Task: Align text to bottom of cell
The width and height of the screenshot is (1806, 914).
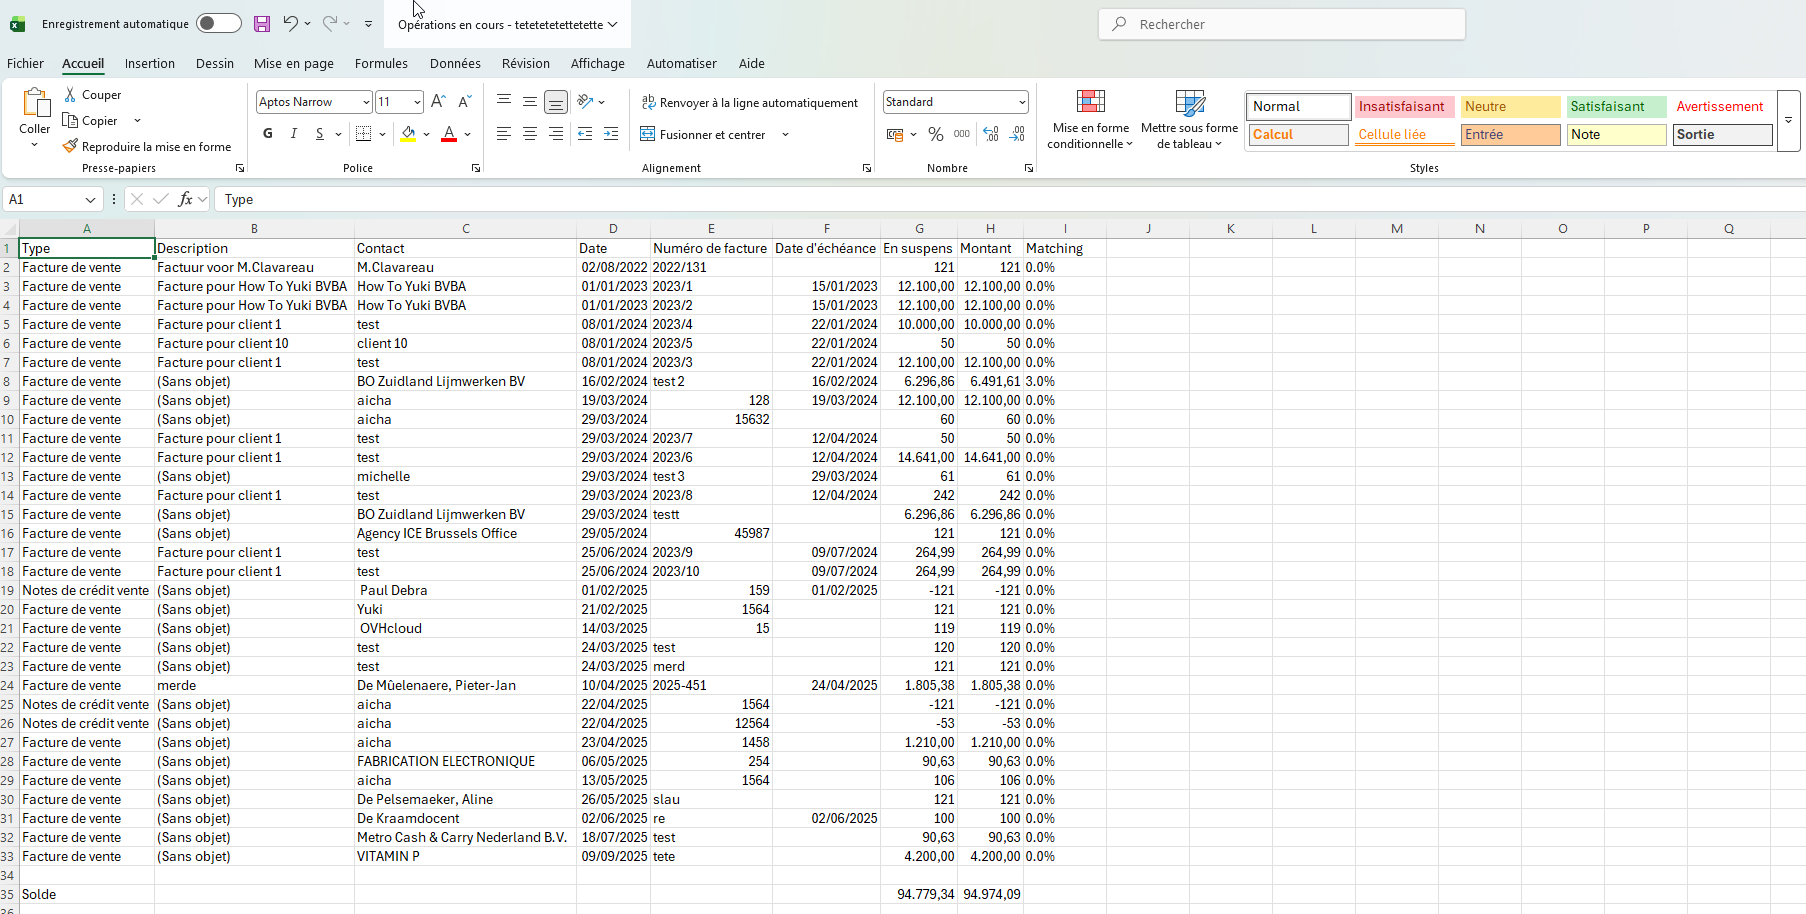Action: [556, 102]
